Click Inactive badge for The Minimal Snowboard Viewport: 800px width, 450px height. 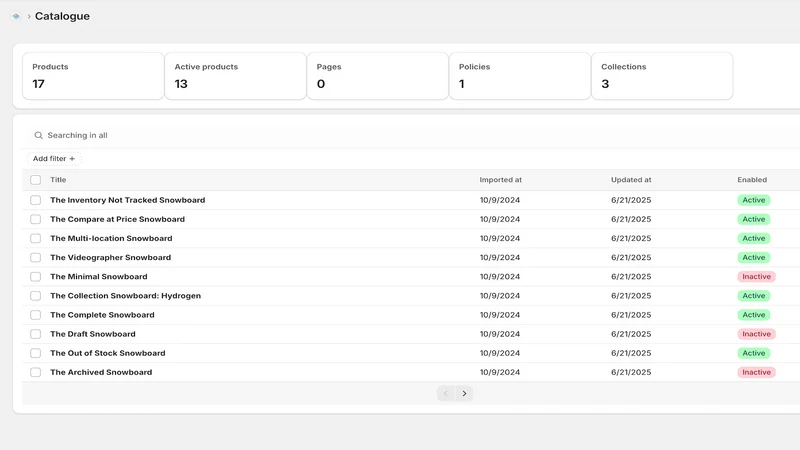pyautogui.click(x=756, y=277)
